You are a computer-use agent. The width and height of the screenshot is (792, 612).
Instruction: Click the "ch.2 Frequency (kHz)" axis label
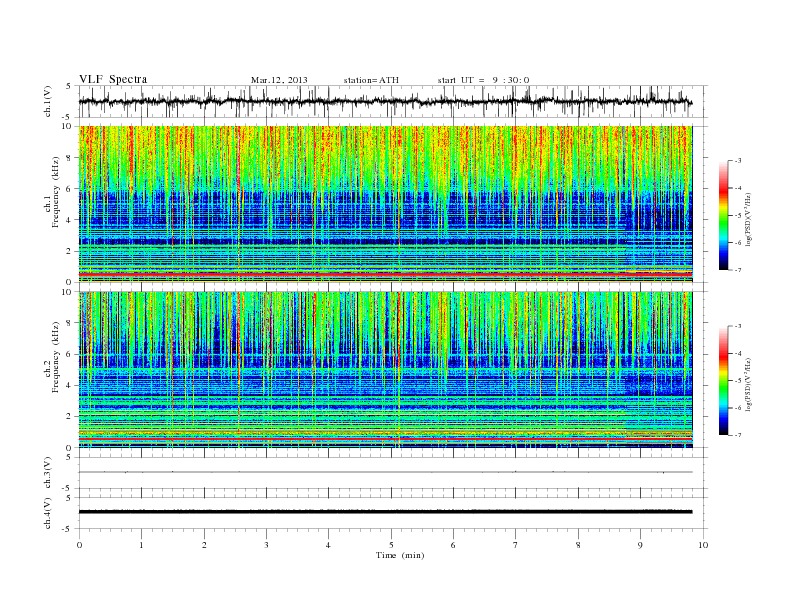52,356
